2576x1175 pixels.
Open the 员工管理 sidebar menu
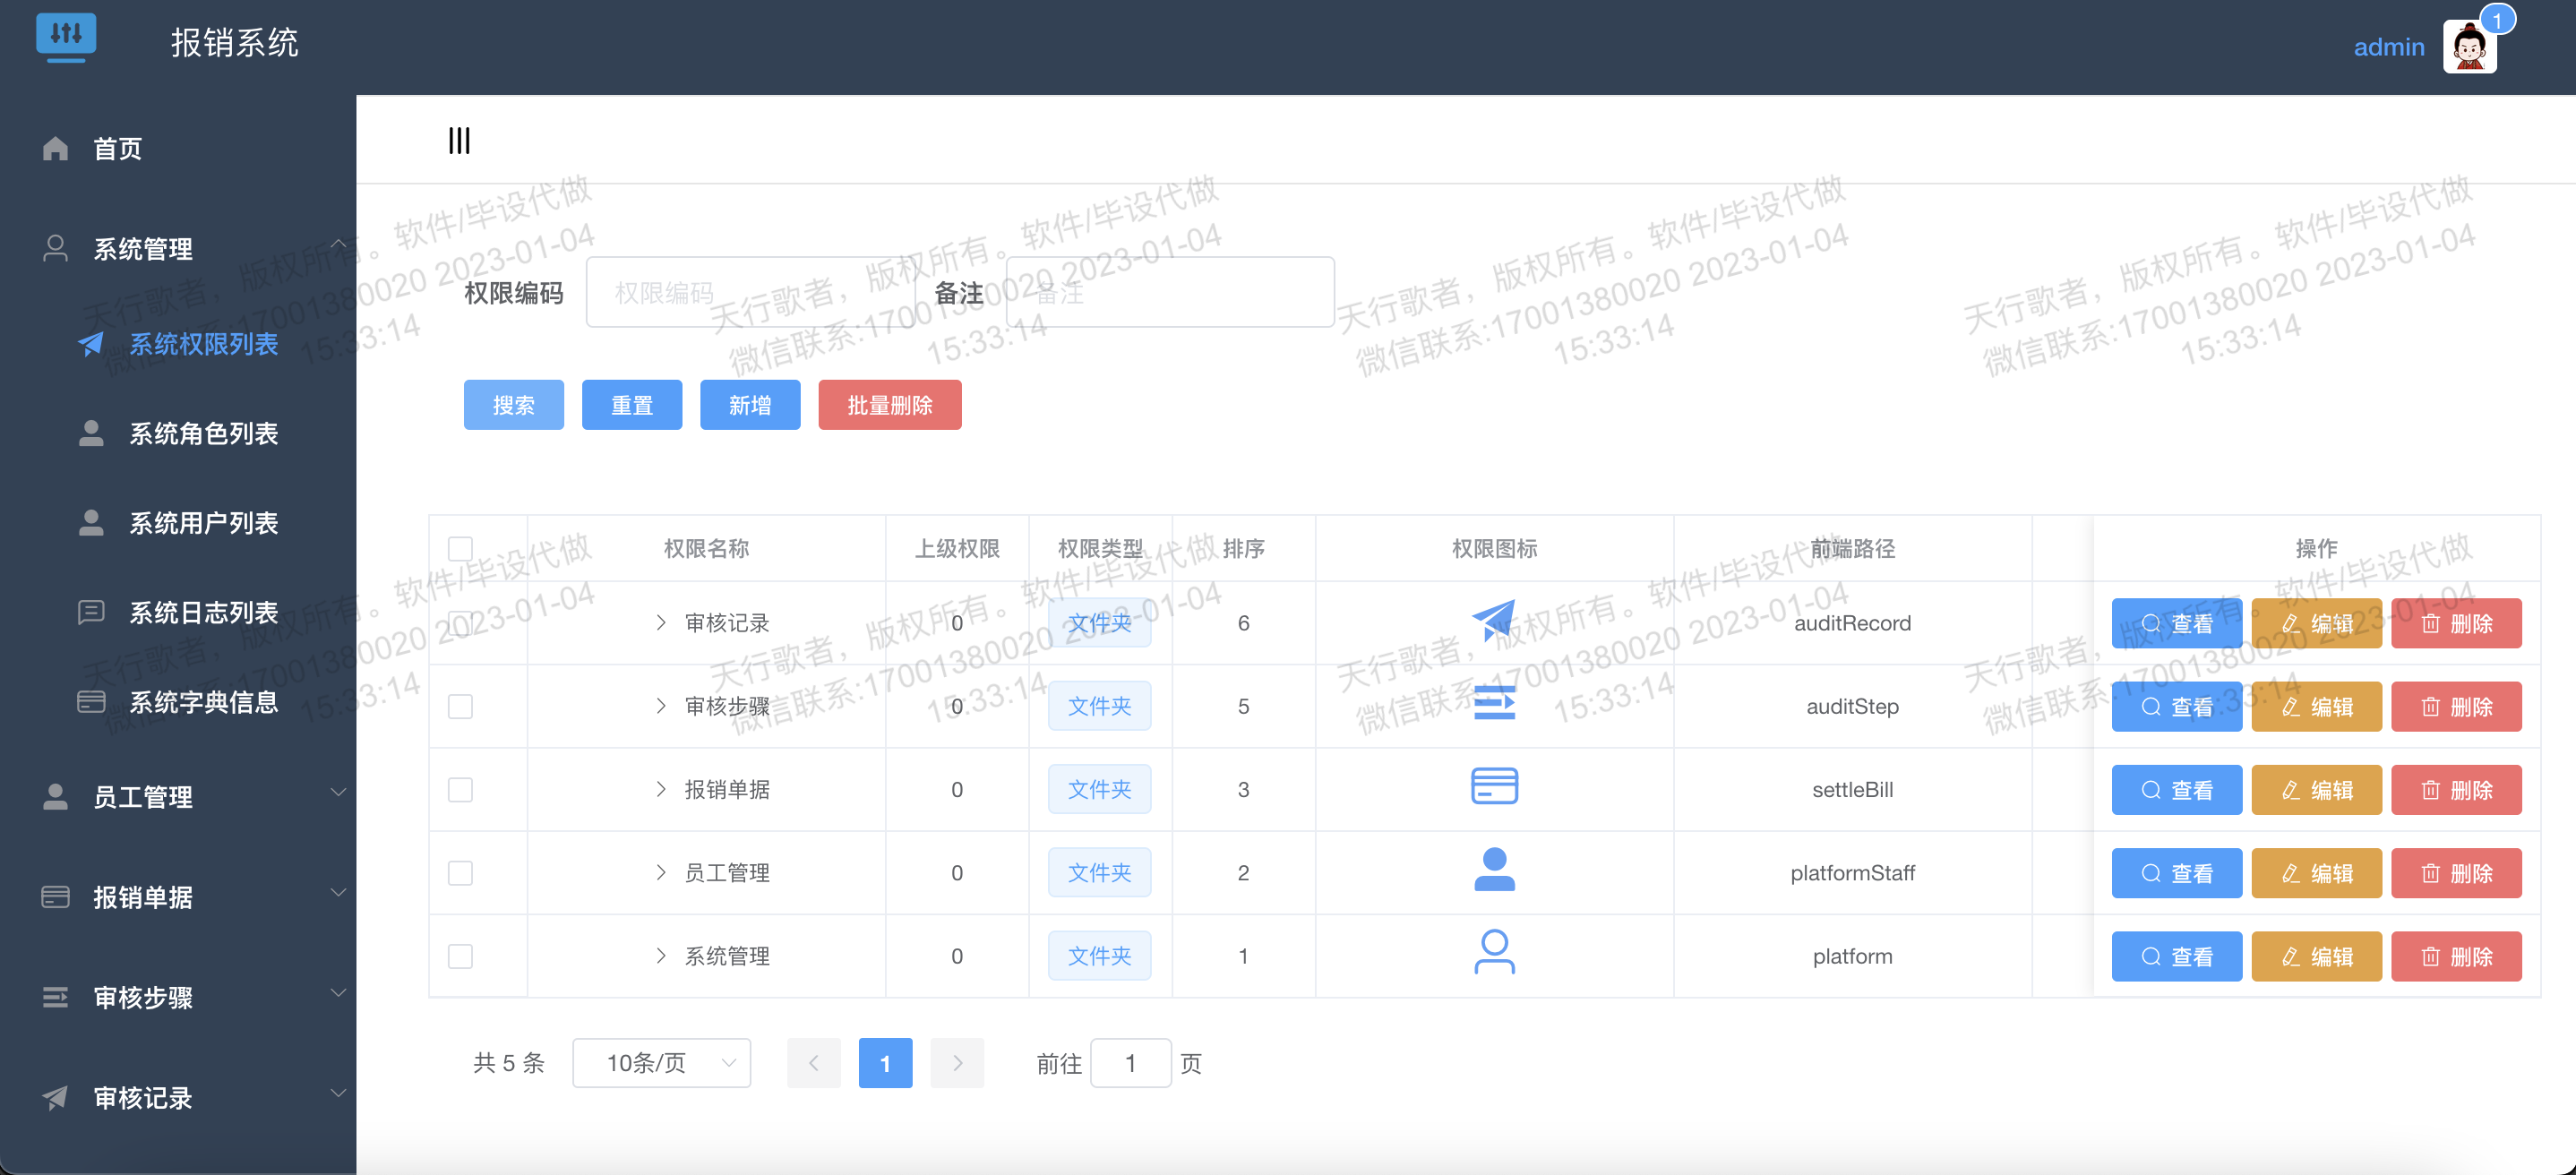142,797
